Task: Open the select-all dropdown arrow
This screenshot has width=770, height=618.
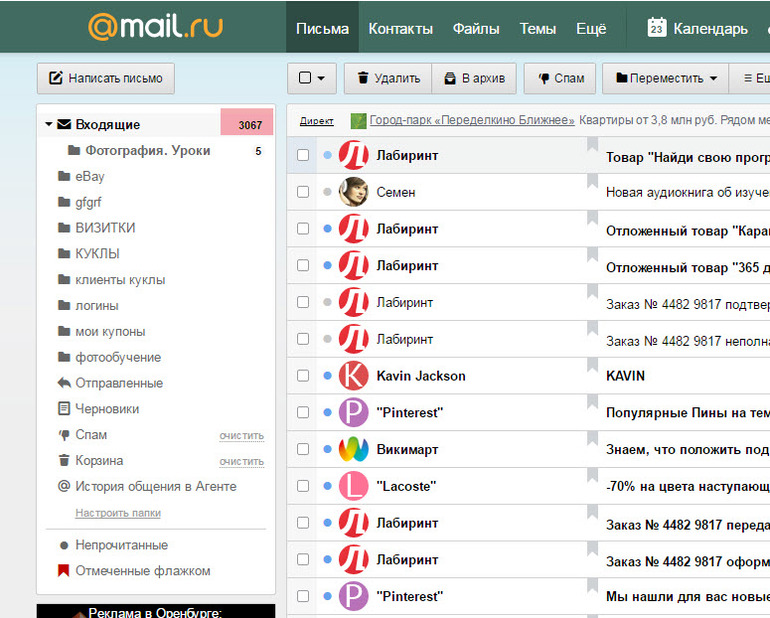Action: tap(321, 78)
